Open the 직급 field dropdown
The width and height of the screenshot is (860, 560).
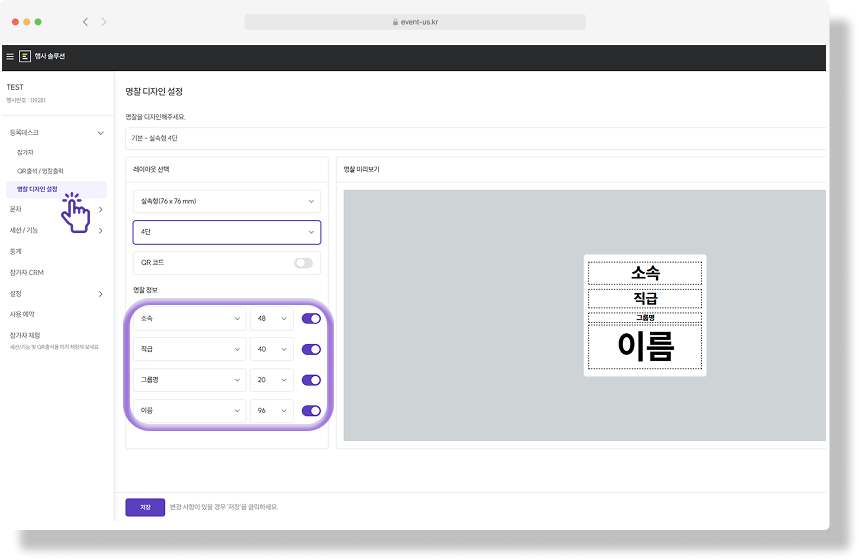coord(189,349)
